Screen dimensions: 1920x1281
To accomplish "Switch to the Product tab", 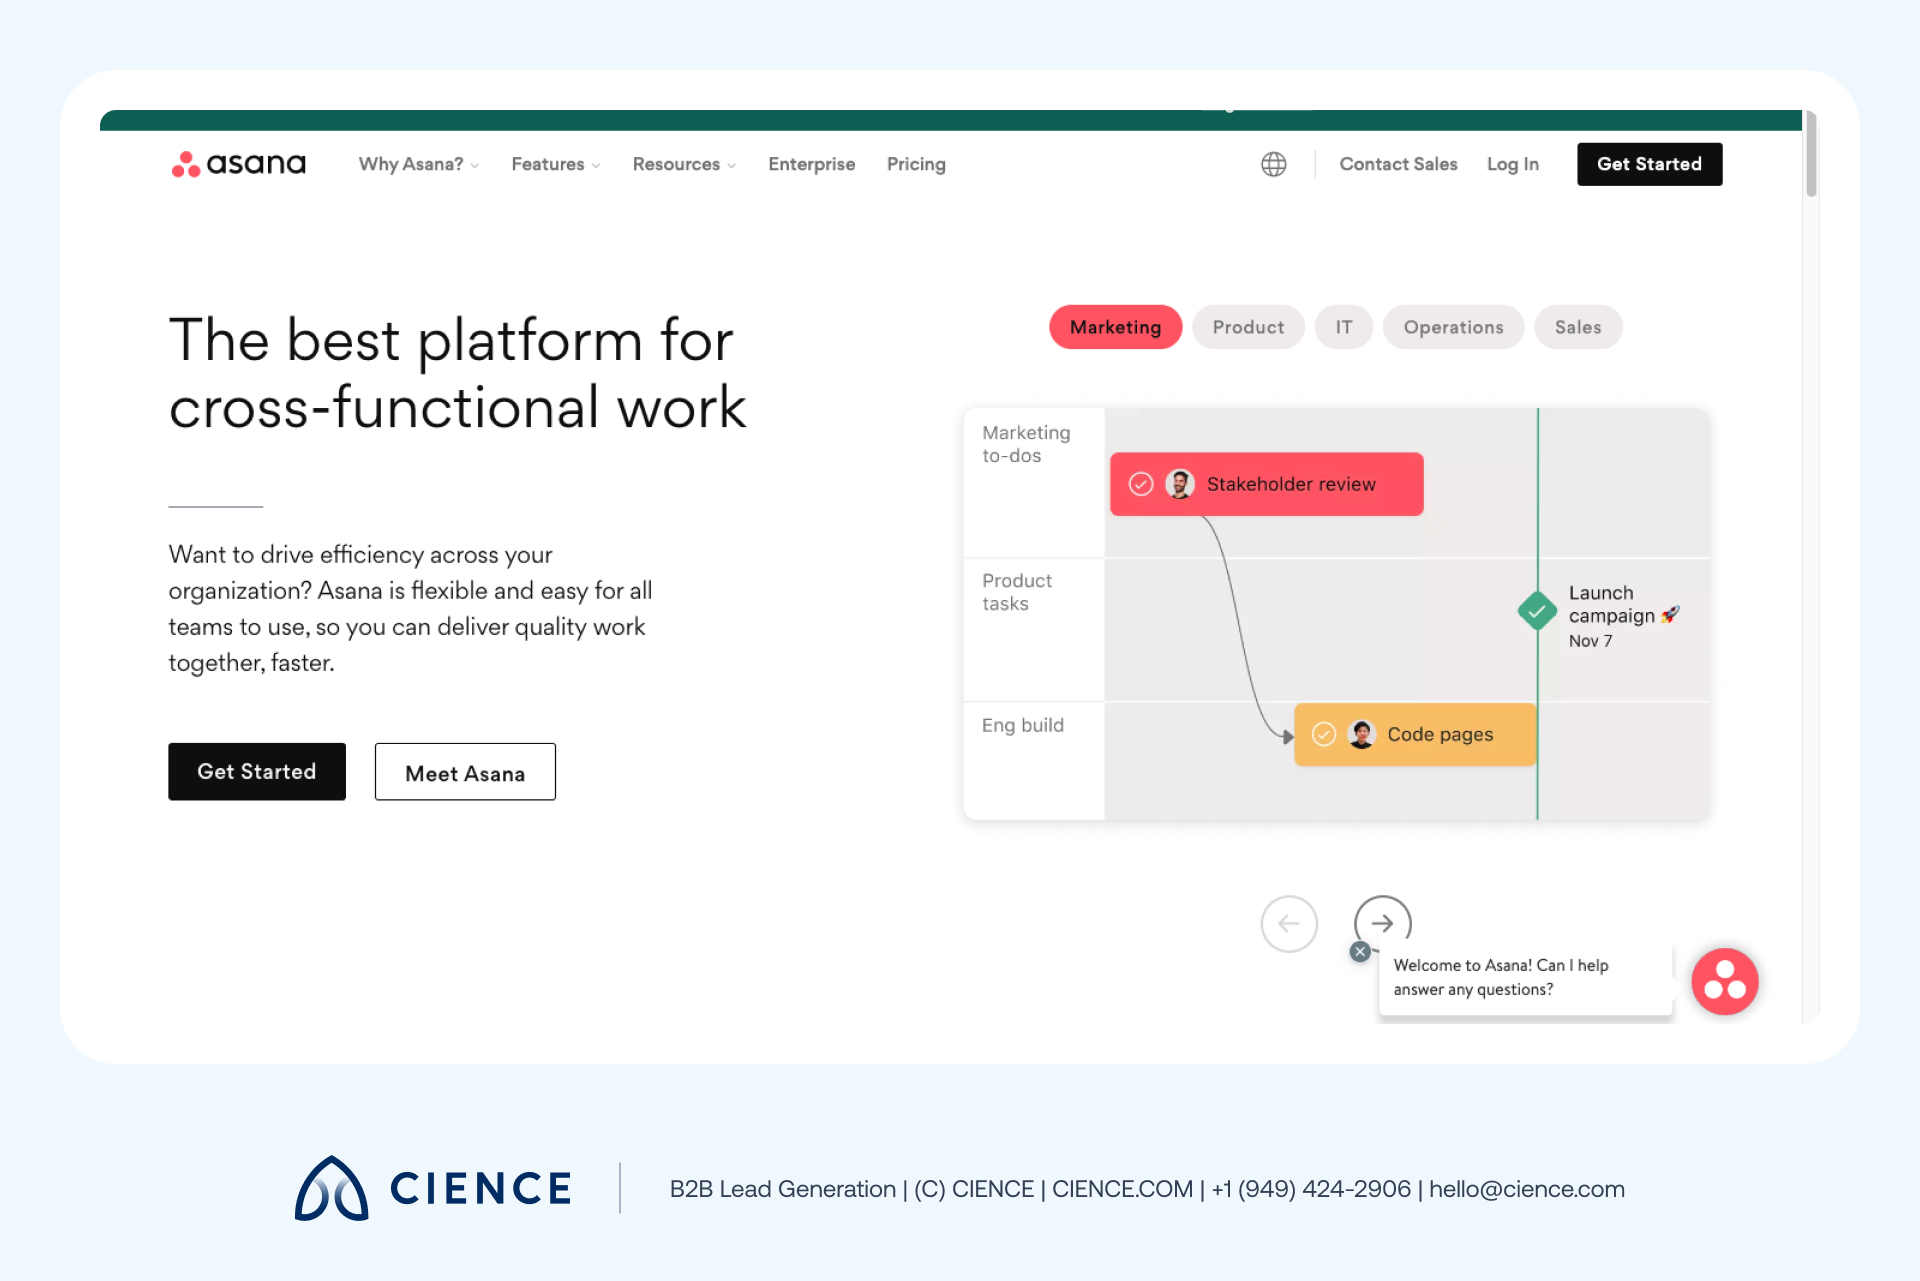I will (x=1248, y=327).
